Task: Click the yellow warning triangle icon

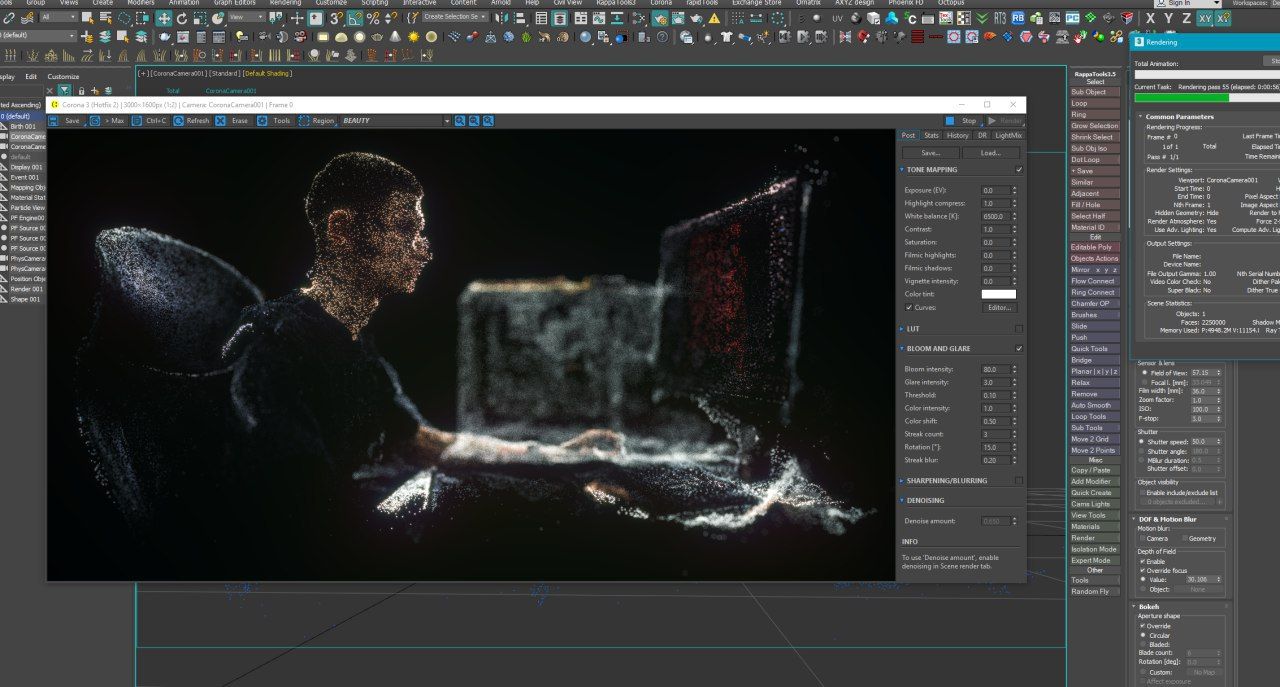Action: 714,18
